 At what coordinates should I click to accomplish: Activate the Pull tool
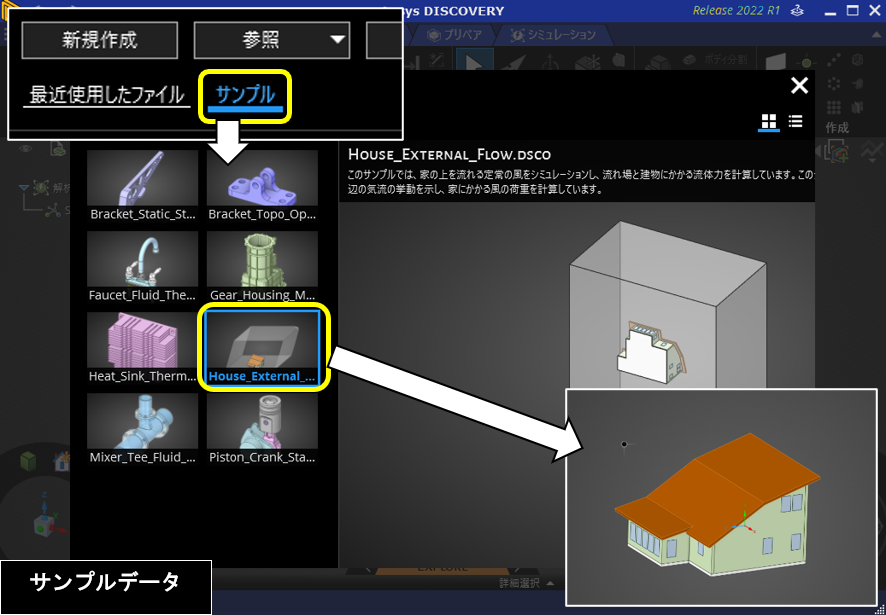coord(513,62)
